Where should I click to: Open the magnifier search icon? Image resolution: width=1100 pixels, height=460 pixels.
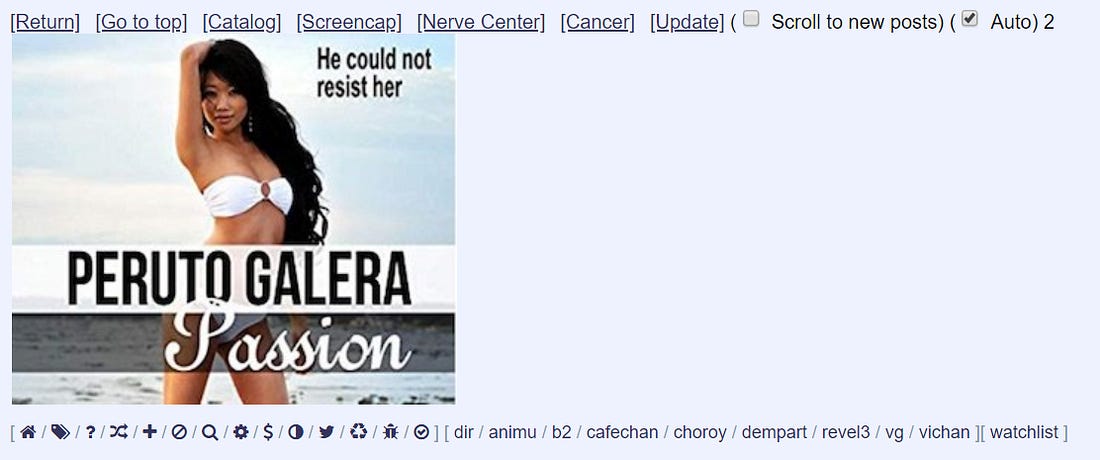pos(209,432)
